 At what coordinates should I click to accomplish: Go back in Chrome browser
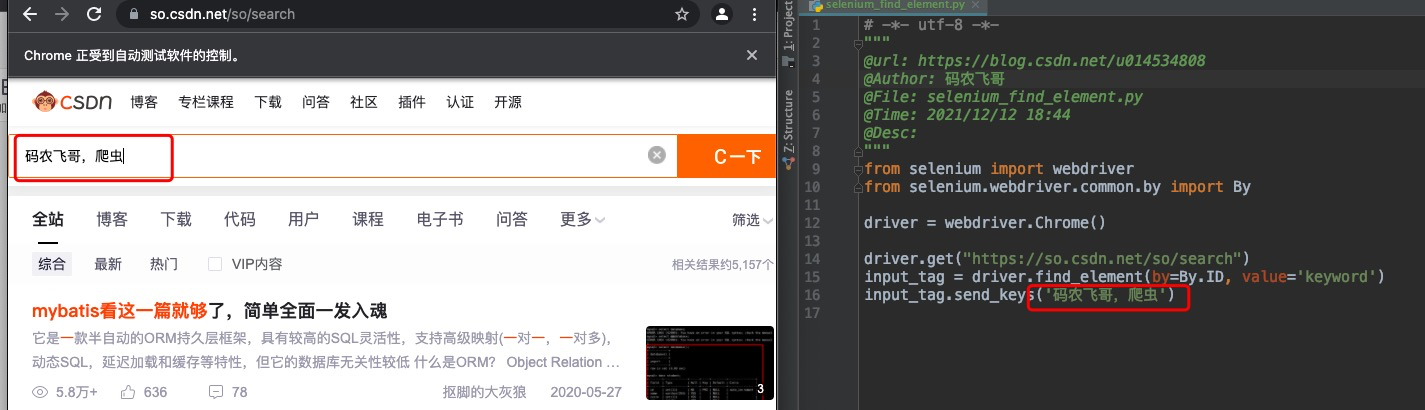coord(30,15)
